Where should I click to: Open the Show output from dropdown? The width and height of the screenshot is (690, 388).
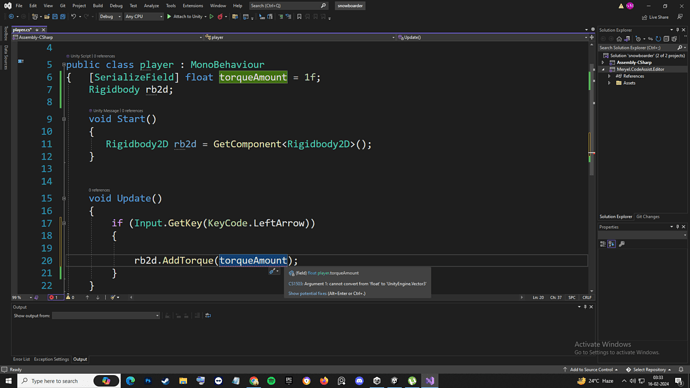click(106, 315)
